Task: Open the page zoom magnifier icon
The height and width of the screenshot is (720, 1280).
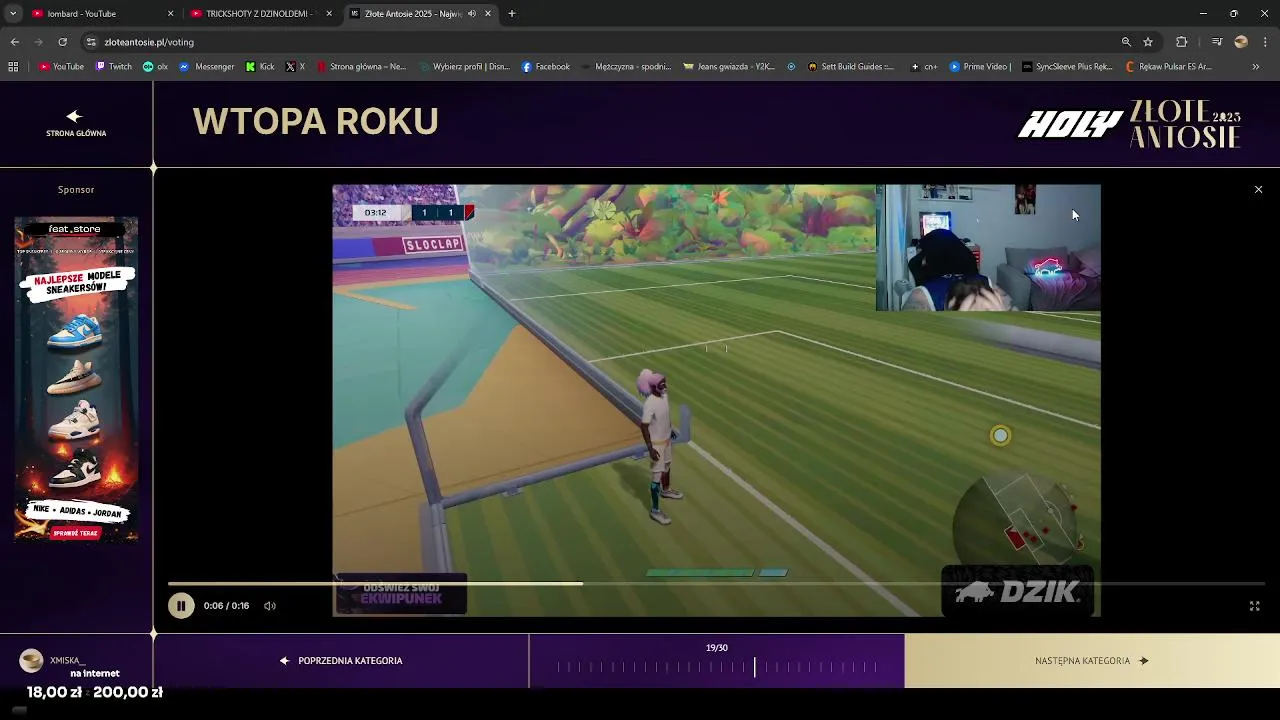Action: click(1126, 42)
